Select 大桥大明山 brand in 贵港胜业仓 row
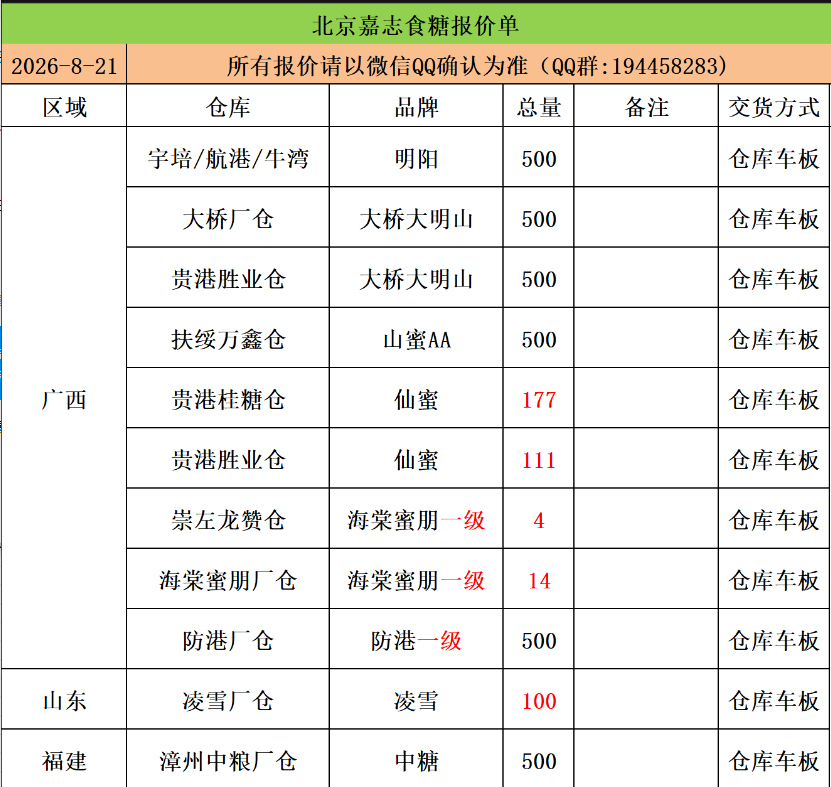831x787 pixels. coord(416,279)
